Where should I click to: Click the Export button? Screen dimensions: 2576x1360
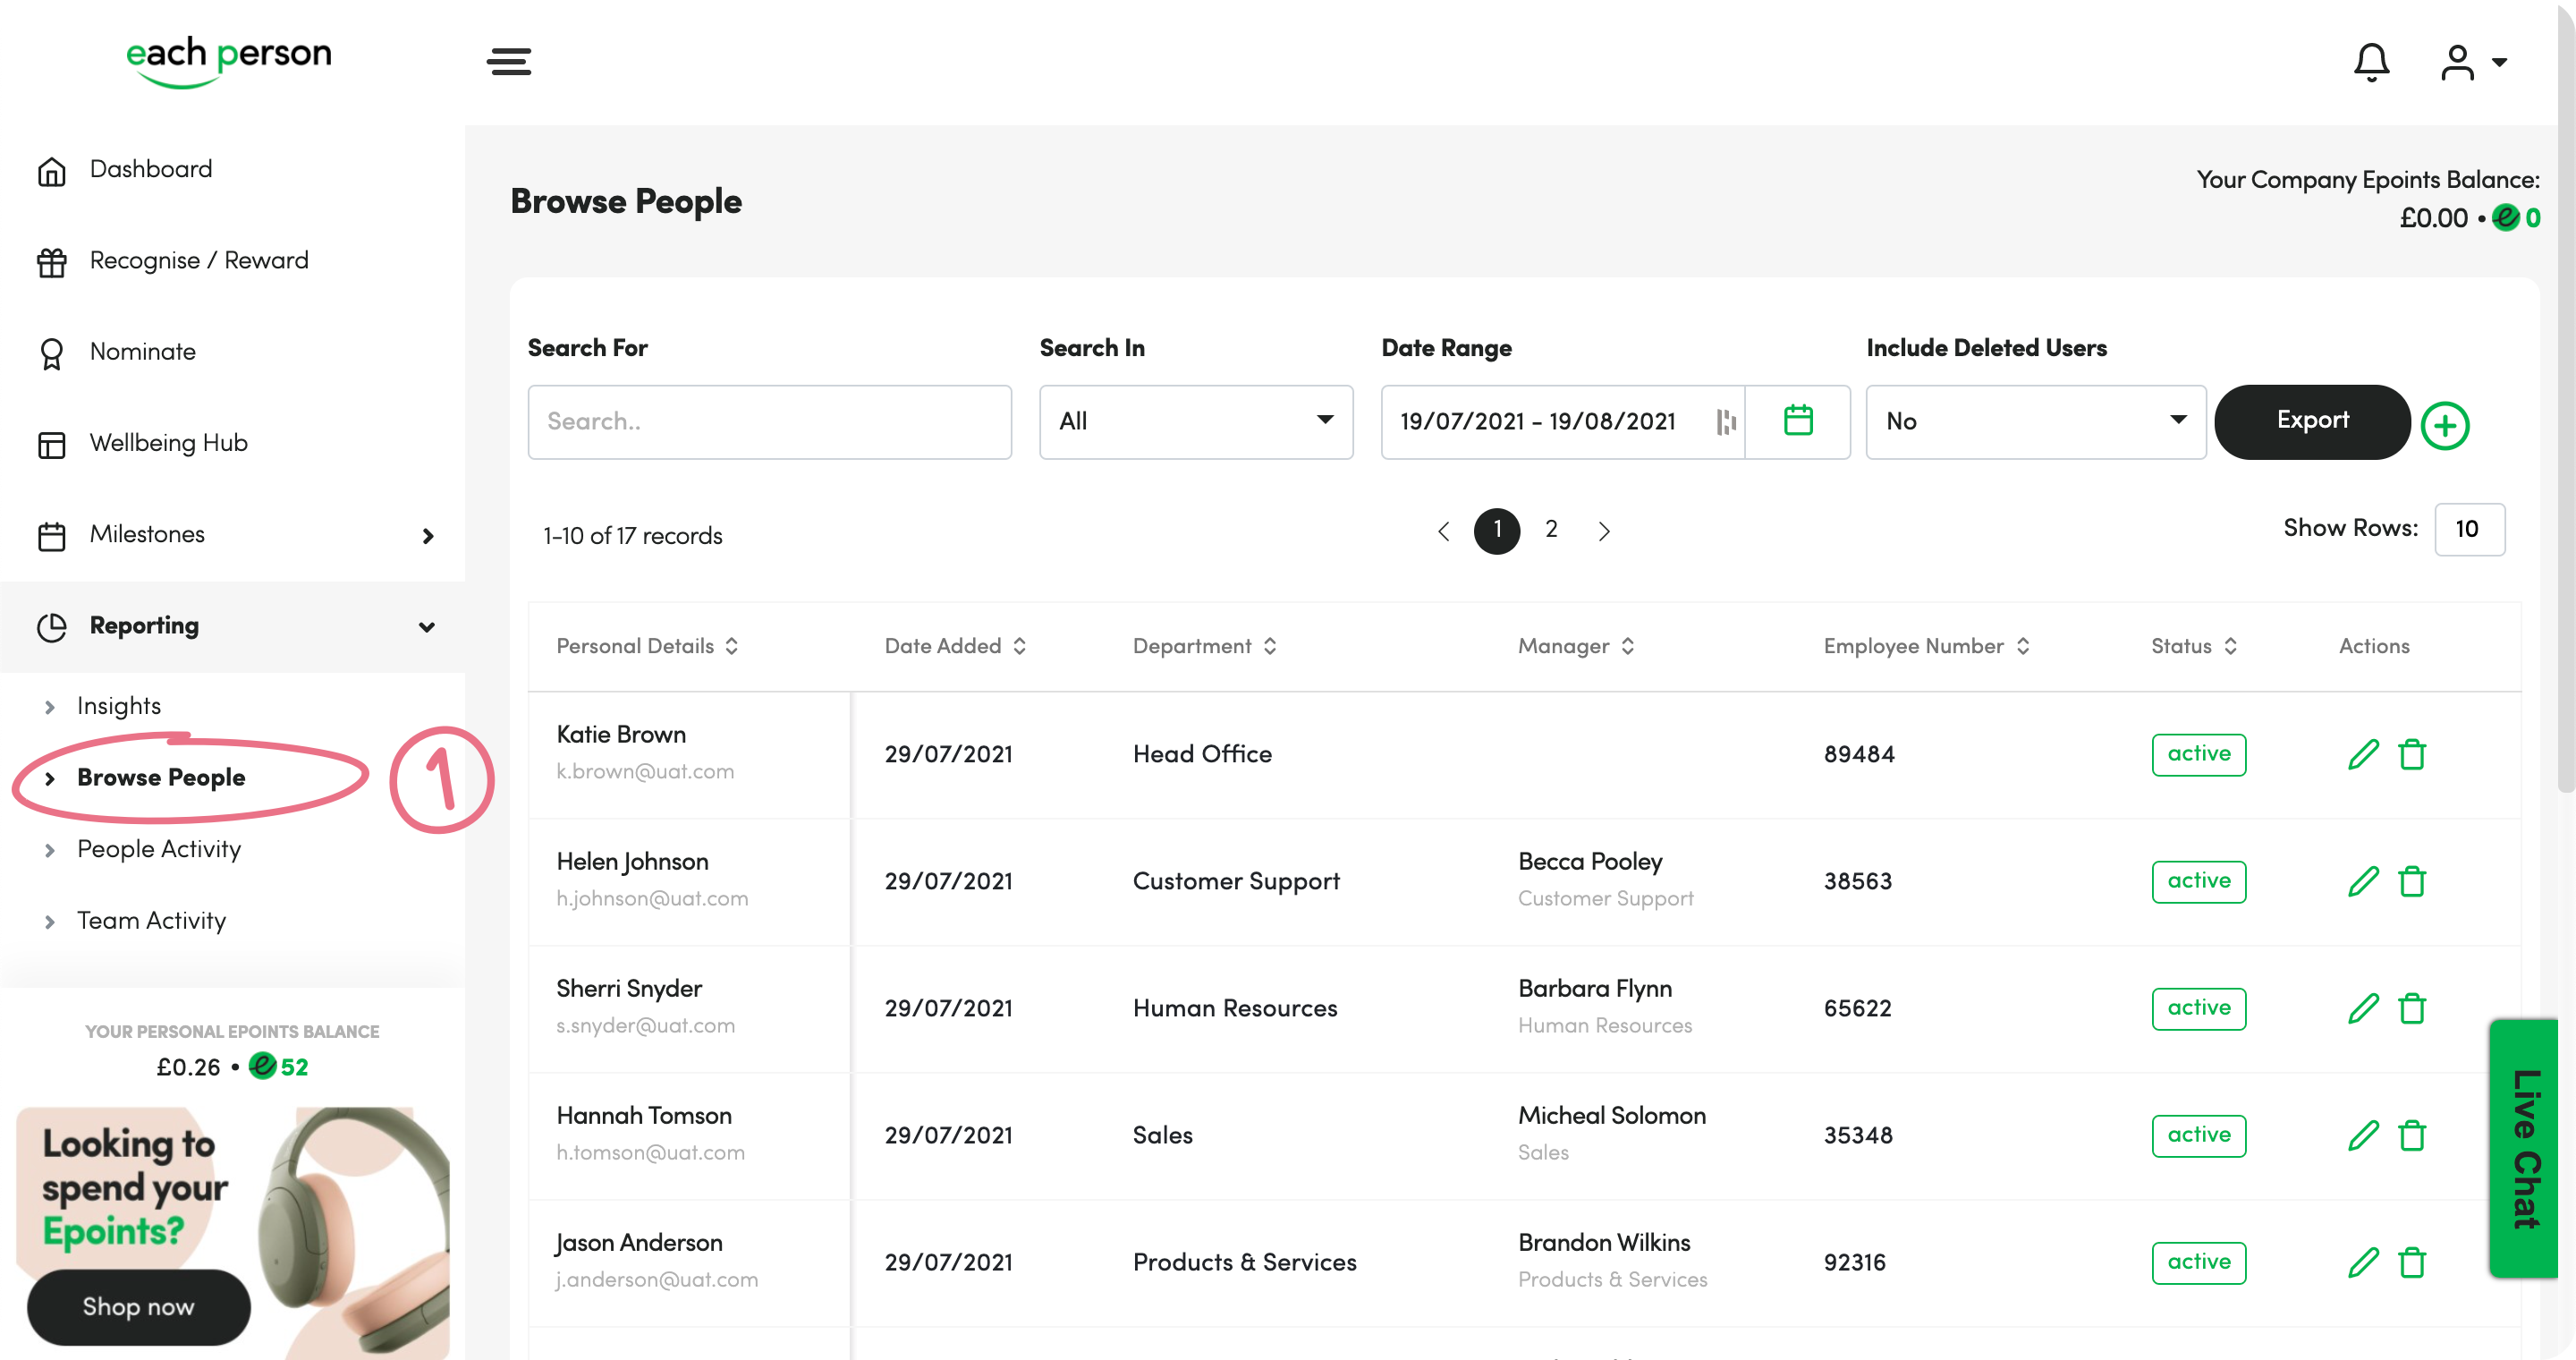(x=2311, y=421)
